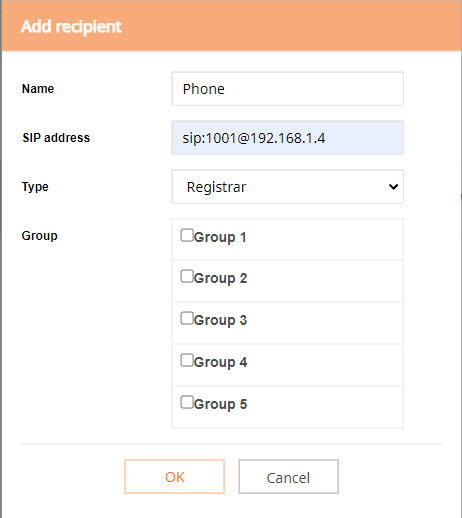Confirm with the OK button

175,477
